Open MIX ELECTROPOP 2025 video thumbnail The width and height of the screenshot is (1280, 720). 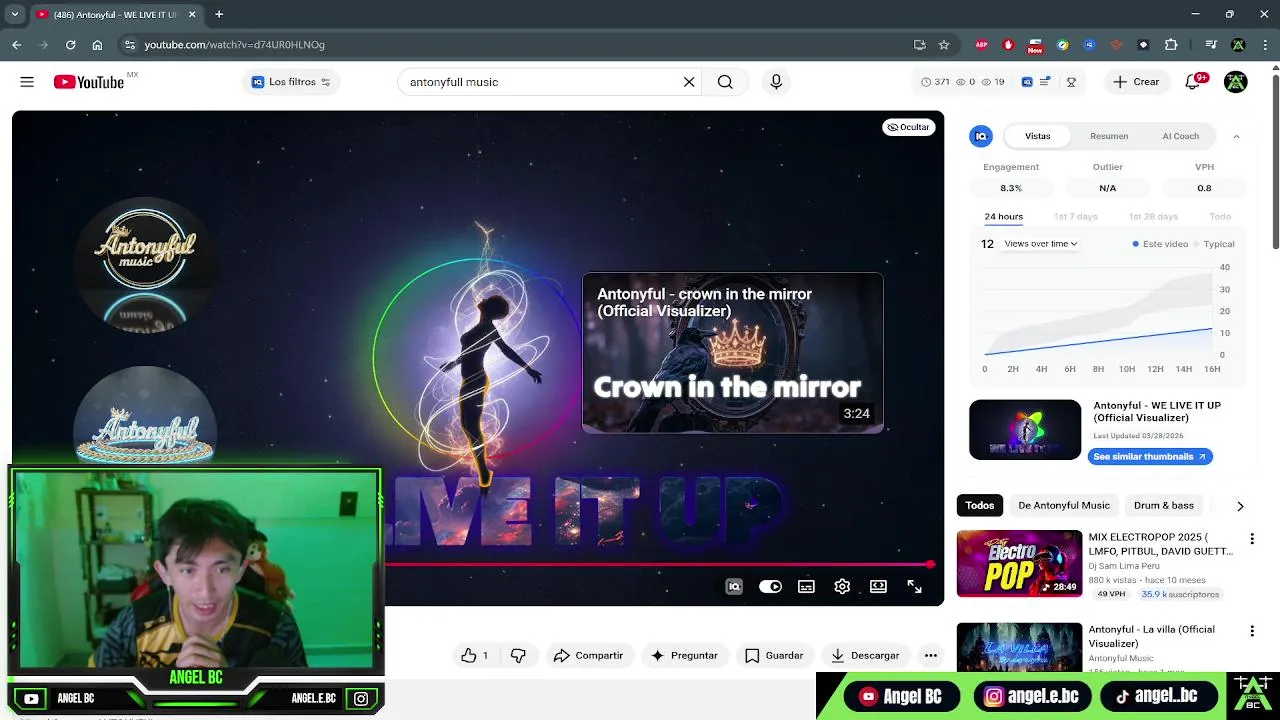coord(1019,563)
